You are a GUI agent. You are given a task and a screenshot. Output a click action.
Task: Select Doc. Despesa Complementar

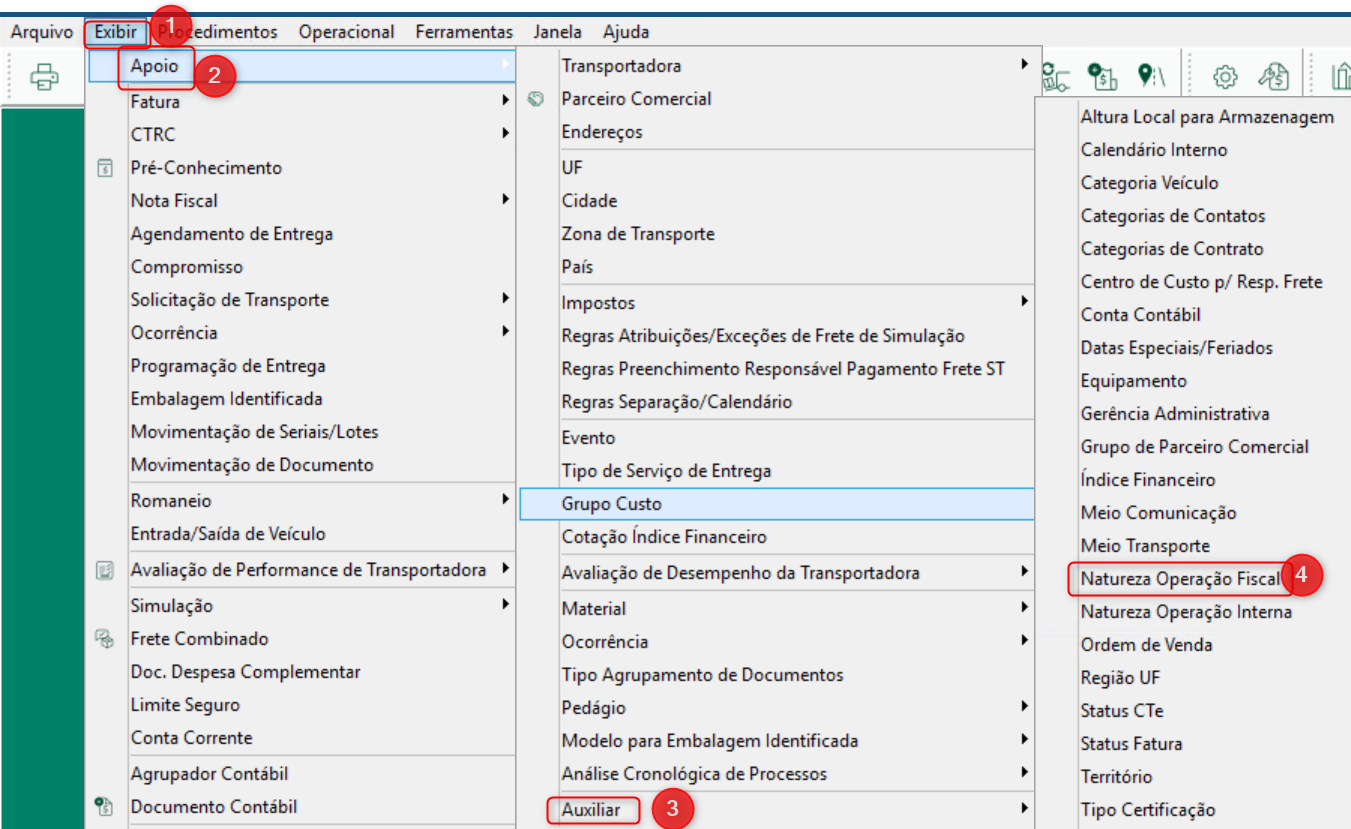pyautogui.click(x=246, y=672)
